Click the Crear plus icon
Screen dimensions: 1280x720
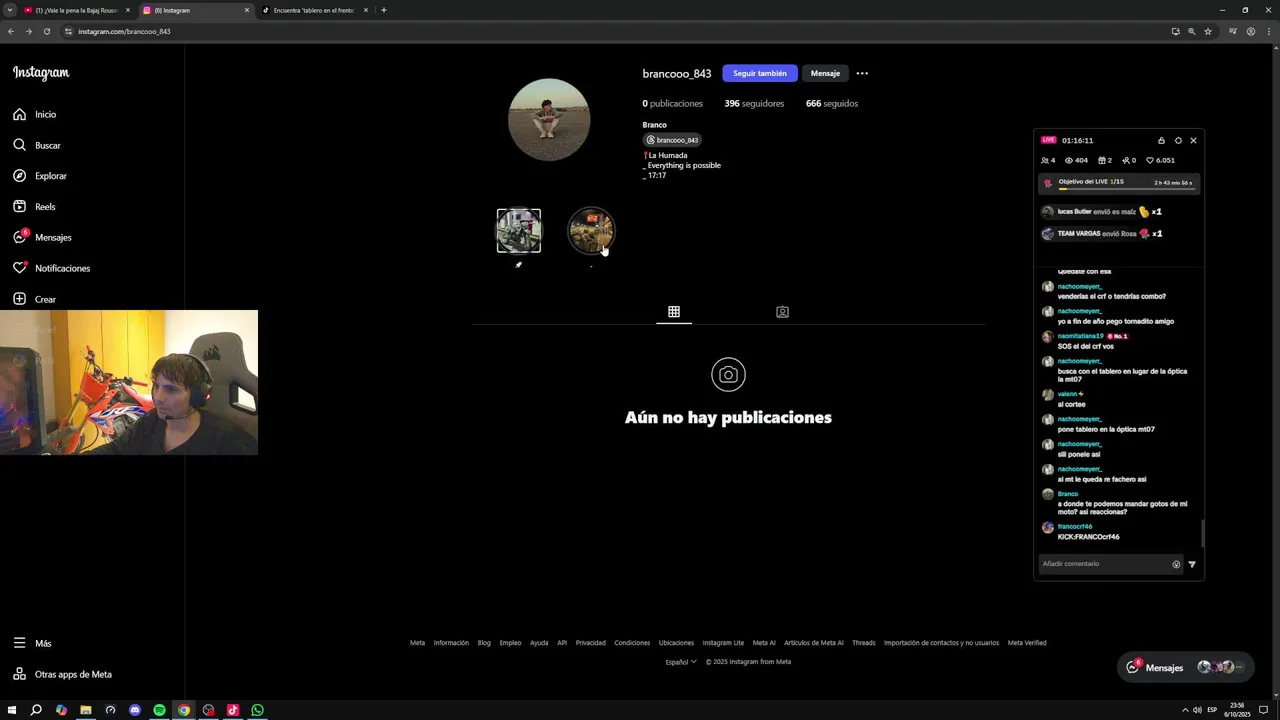click(19, 299)
